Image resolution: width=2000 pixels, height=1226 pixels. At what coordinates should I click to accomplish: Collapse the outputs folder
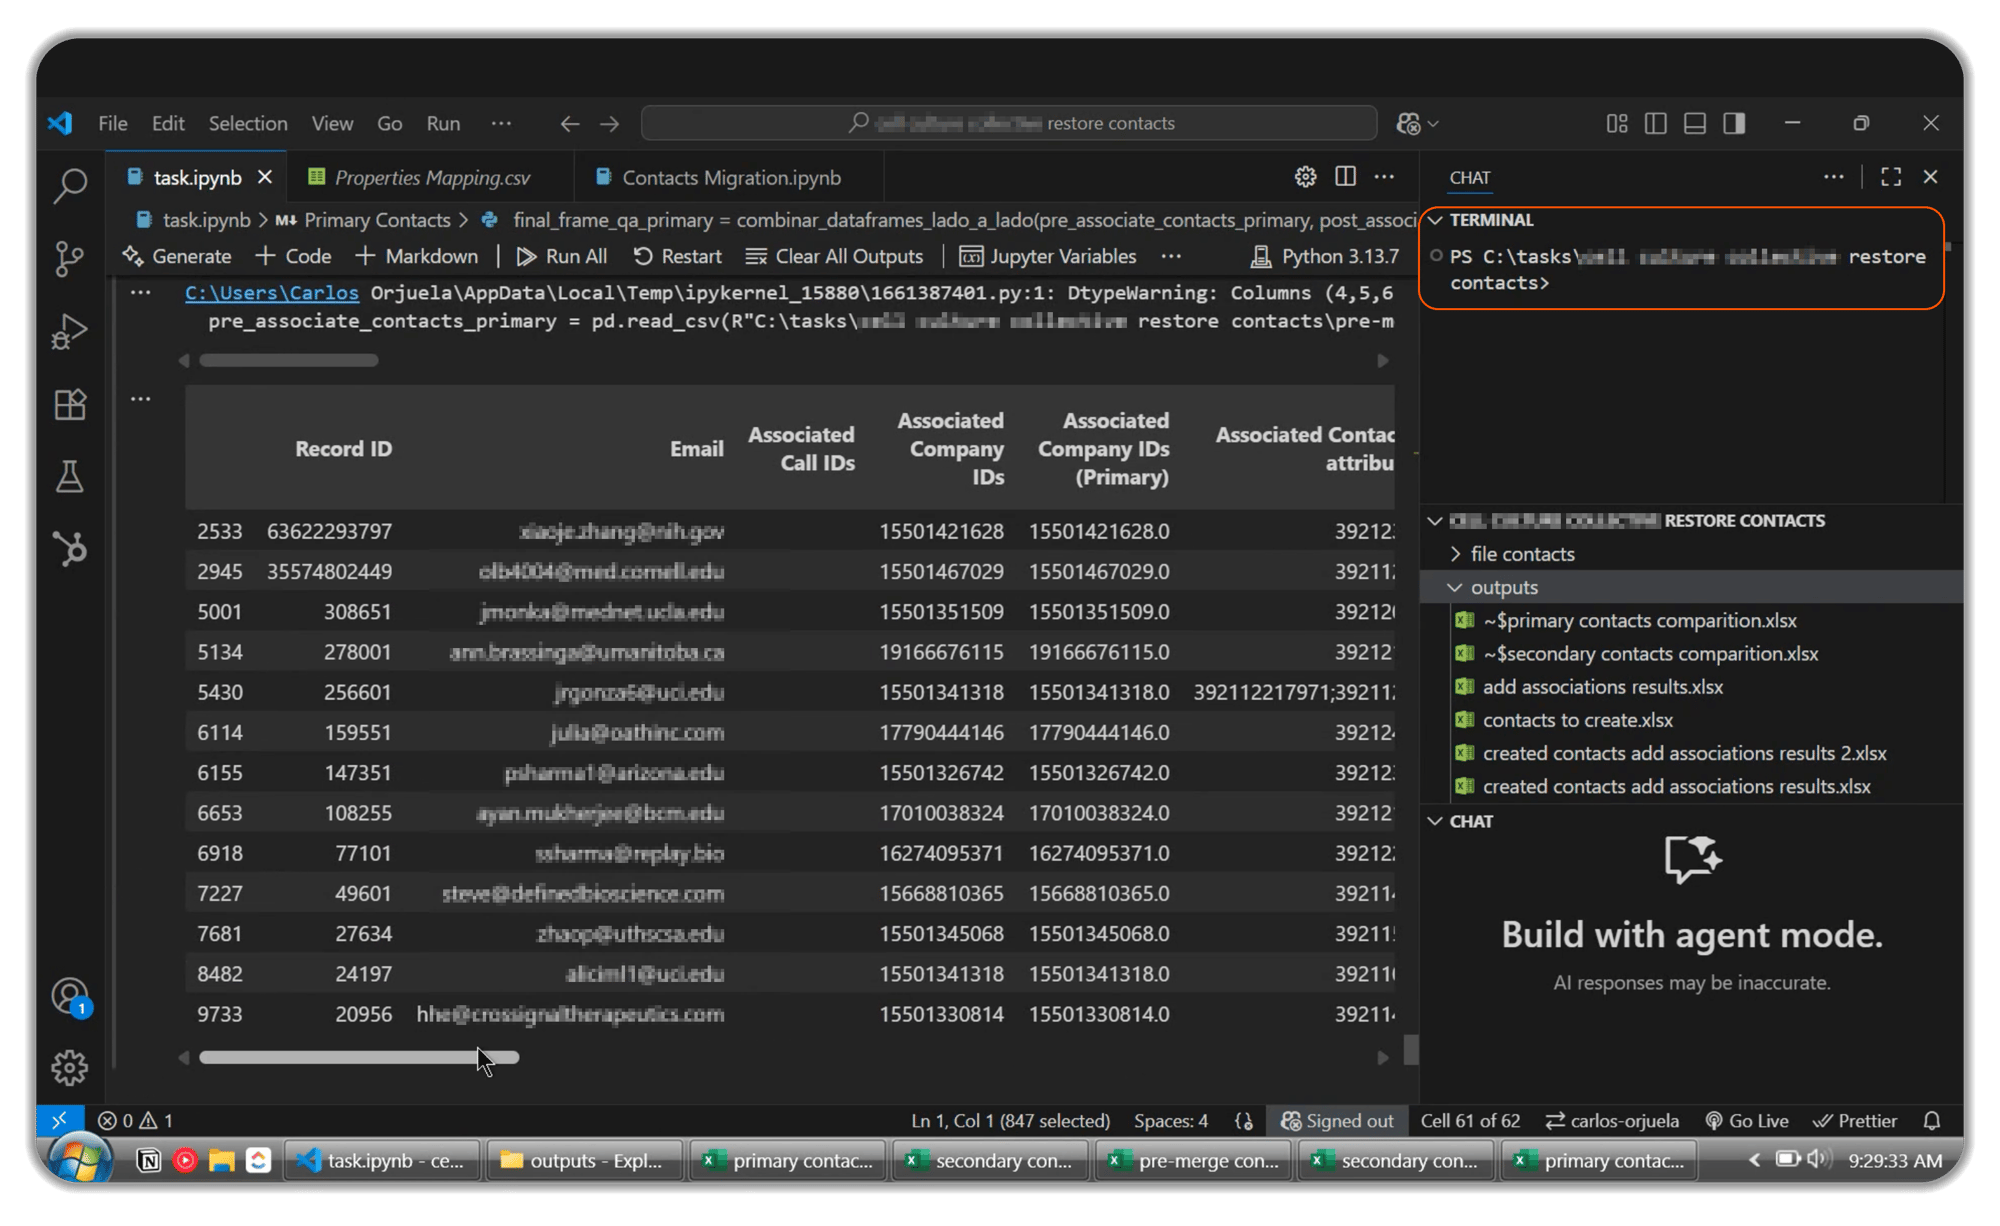(1503, 587)
